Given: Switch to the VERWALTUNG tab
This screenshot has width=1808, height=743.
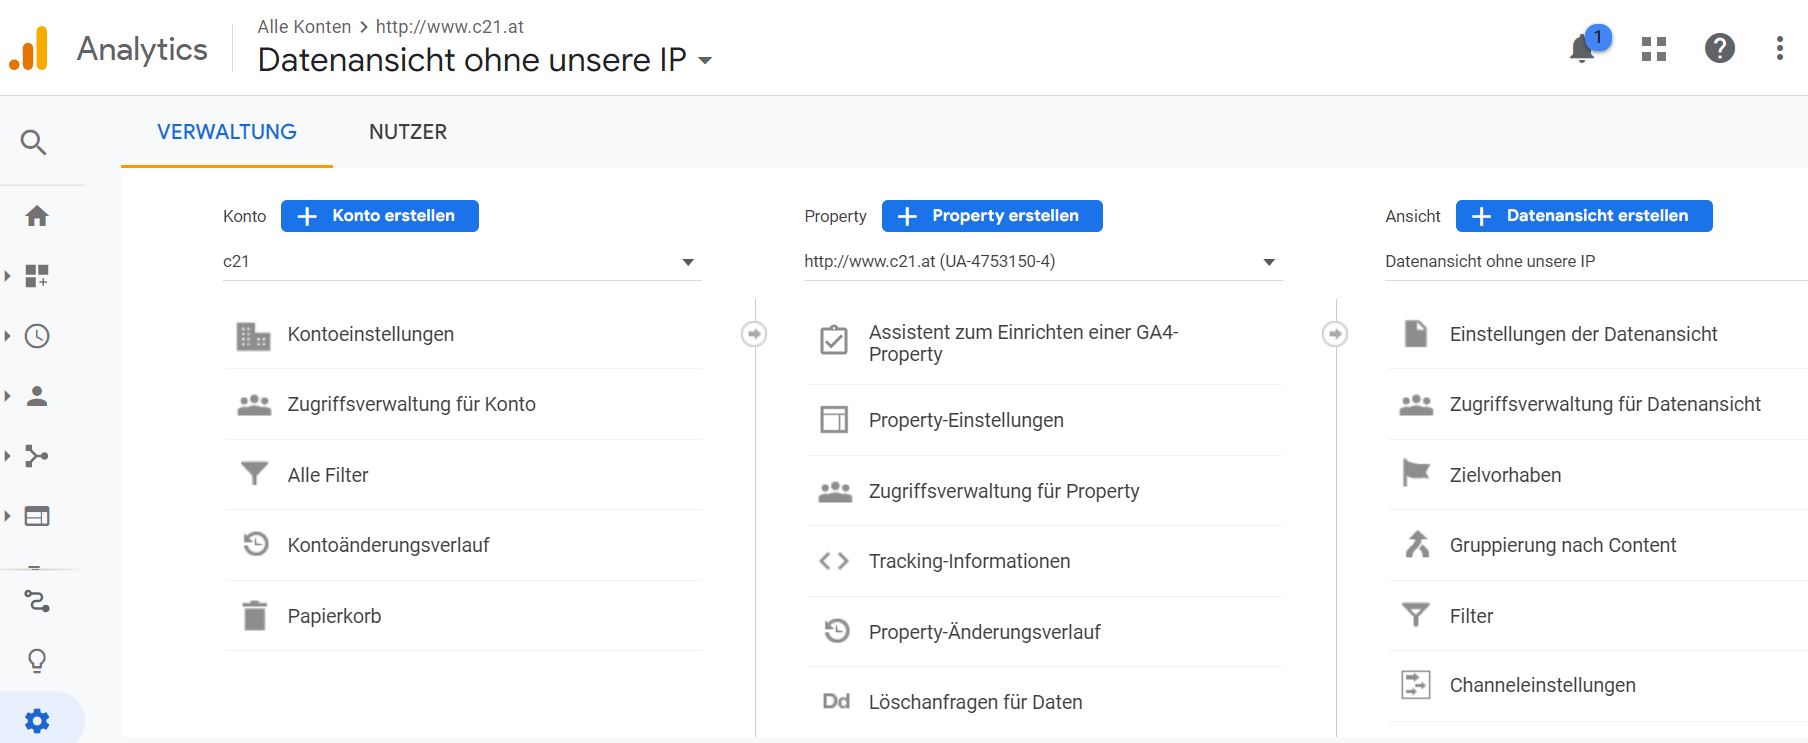Looking at the screenshot, I should point(227,132).
